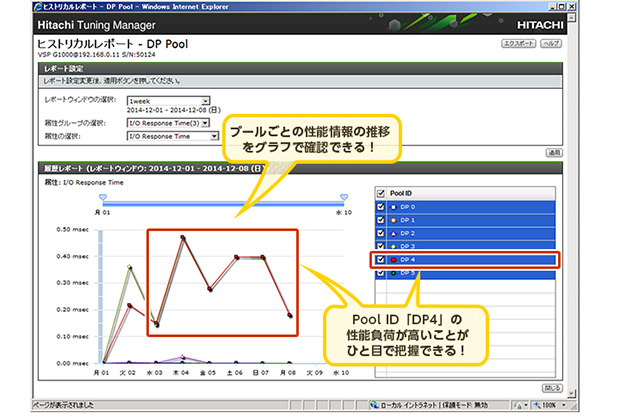
Task: Click the ページが表示されました status text
Action: tap(63, 405)
